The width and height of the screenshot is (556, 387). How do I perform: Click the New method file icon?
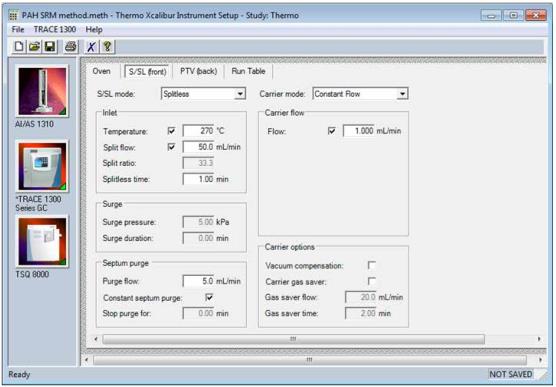19,46
